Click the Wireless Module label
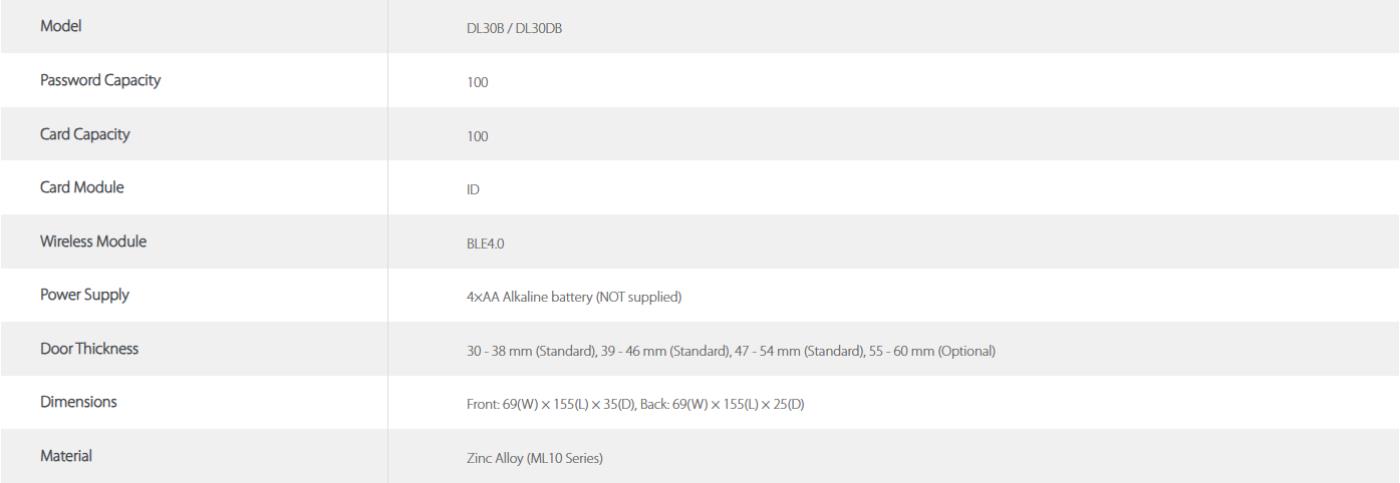Screen dimensions: 1400x483 tap(94, 241)
